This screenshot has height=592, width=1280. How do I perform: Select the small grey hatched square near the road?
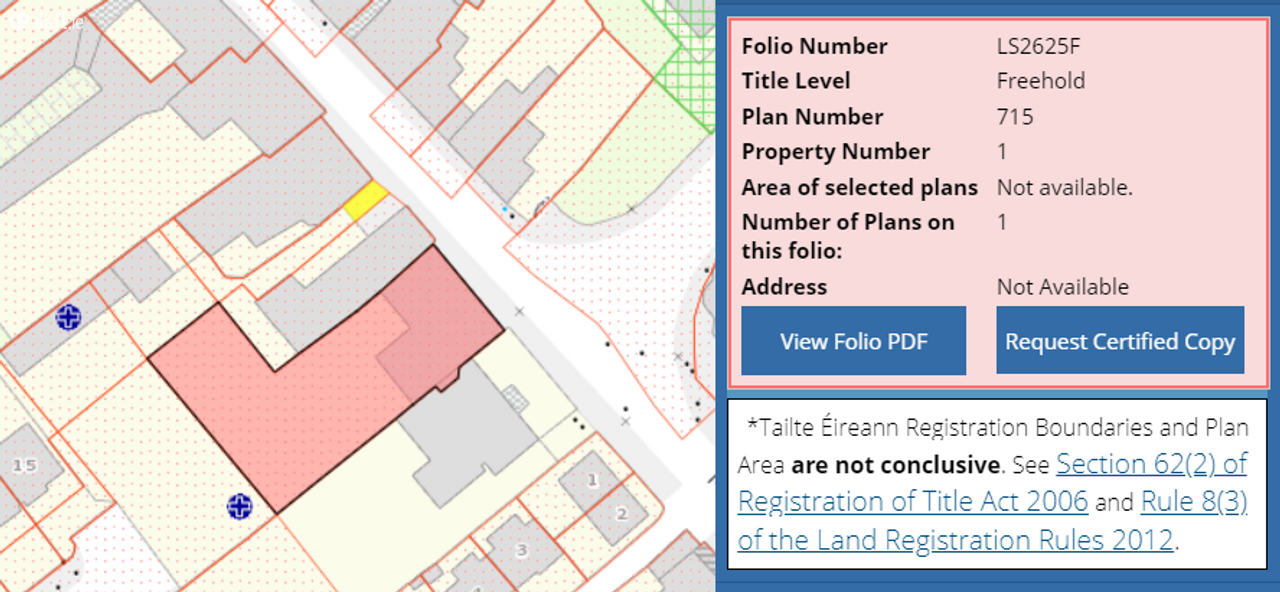[515, 398]
